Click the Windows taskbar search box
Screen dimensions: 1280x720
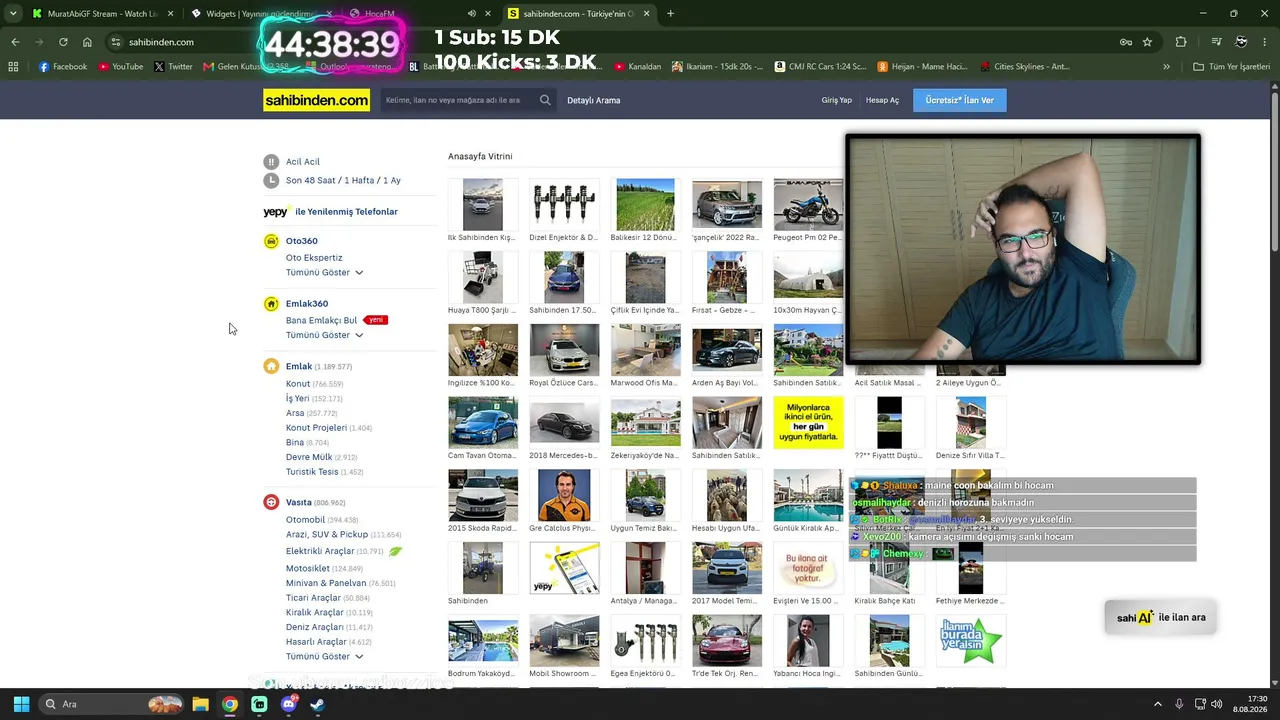point(112,704)
